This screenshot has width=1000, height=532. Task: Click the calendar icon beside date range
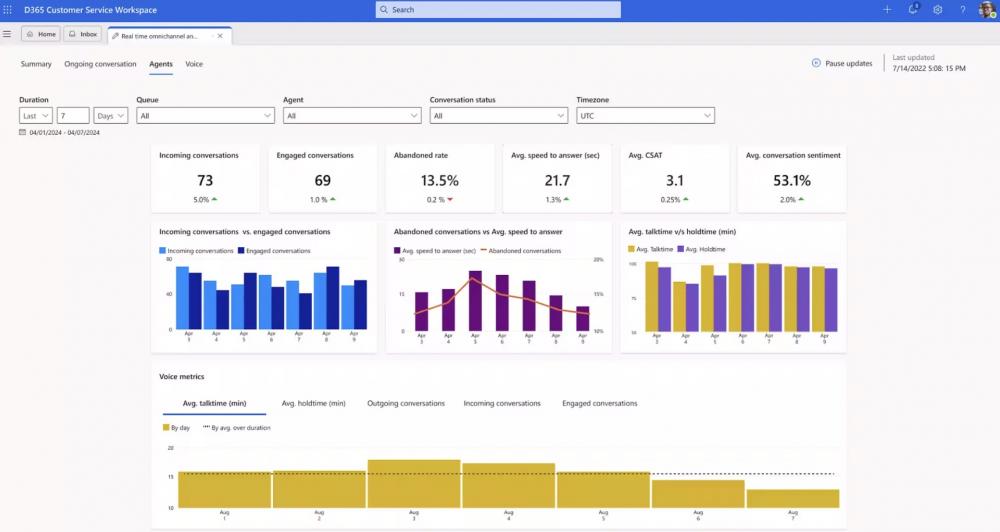coord(23,132)
